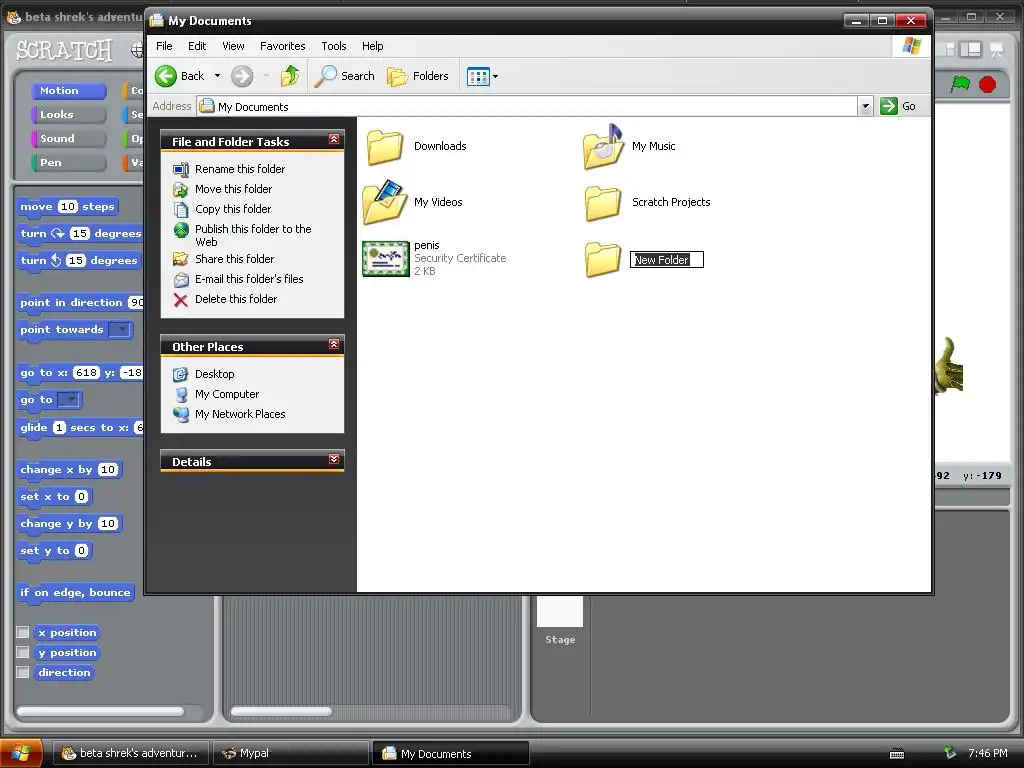Viewport: 1024px width, 768px height.
Task: Click the tray icon next to the clock
Action: 950,753
